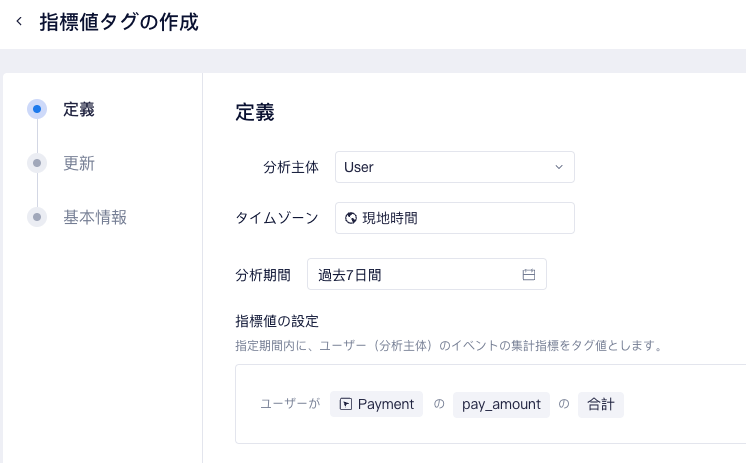Switch to the 更新 step

click(79, 163)
